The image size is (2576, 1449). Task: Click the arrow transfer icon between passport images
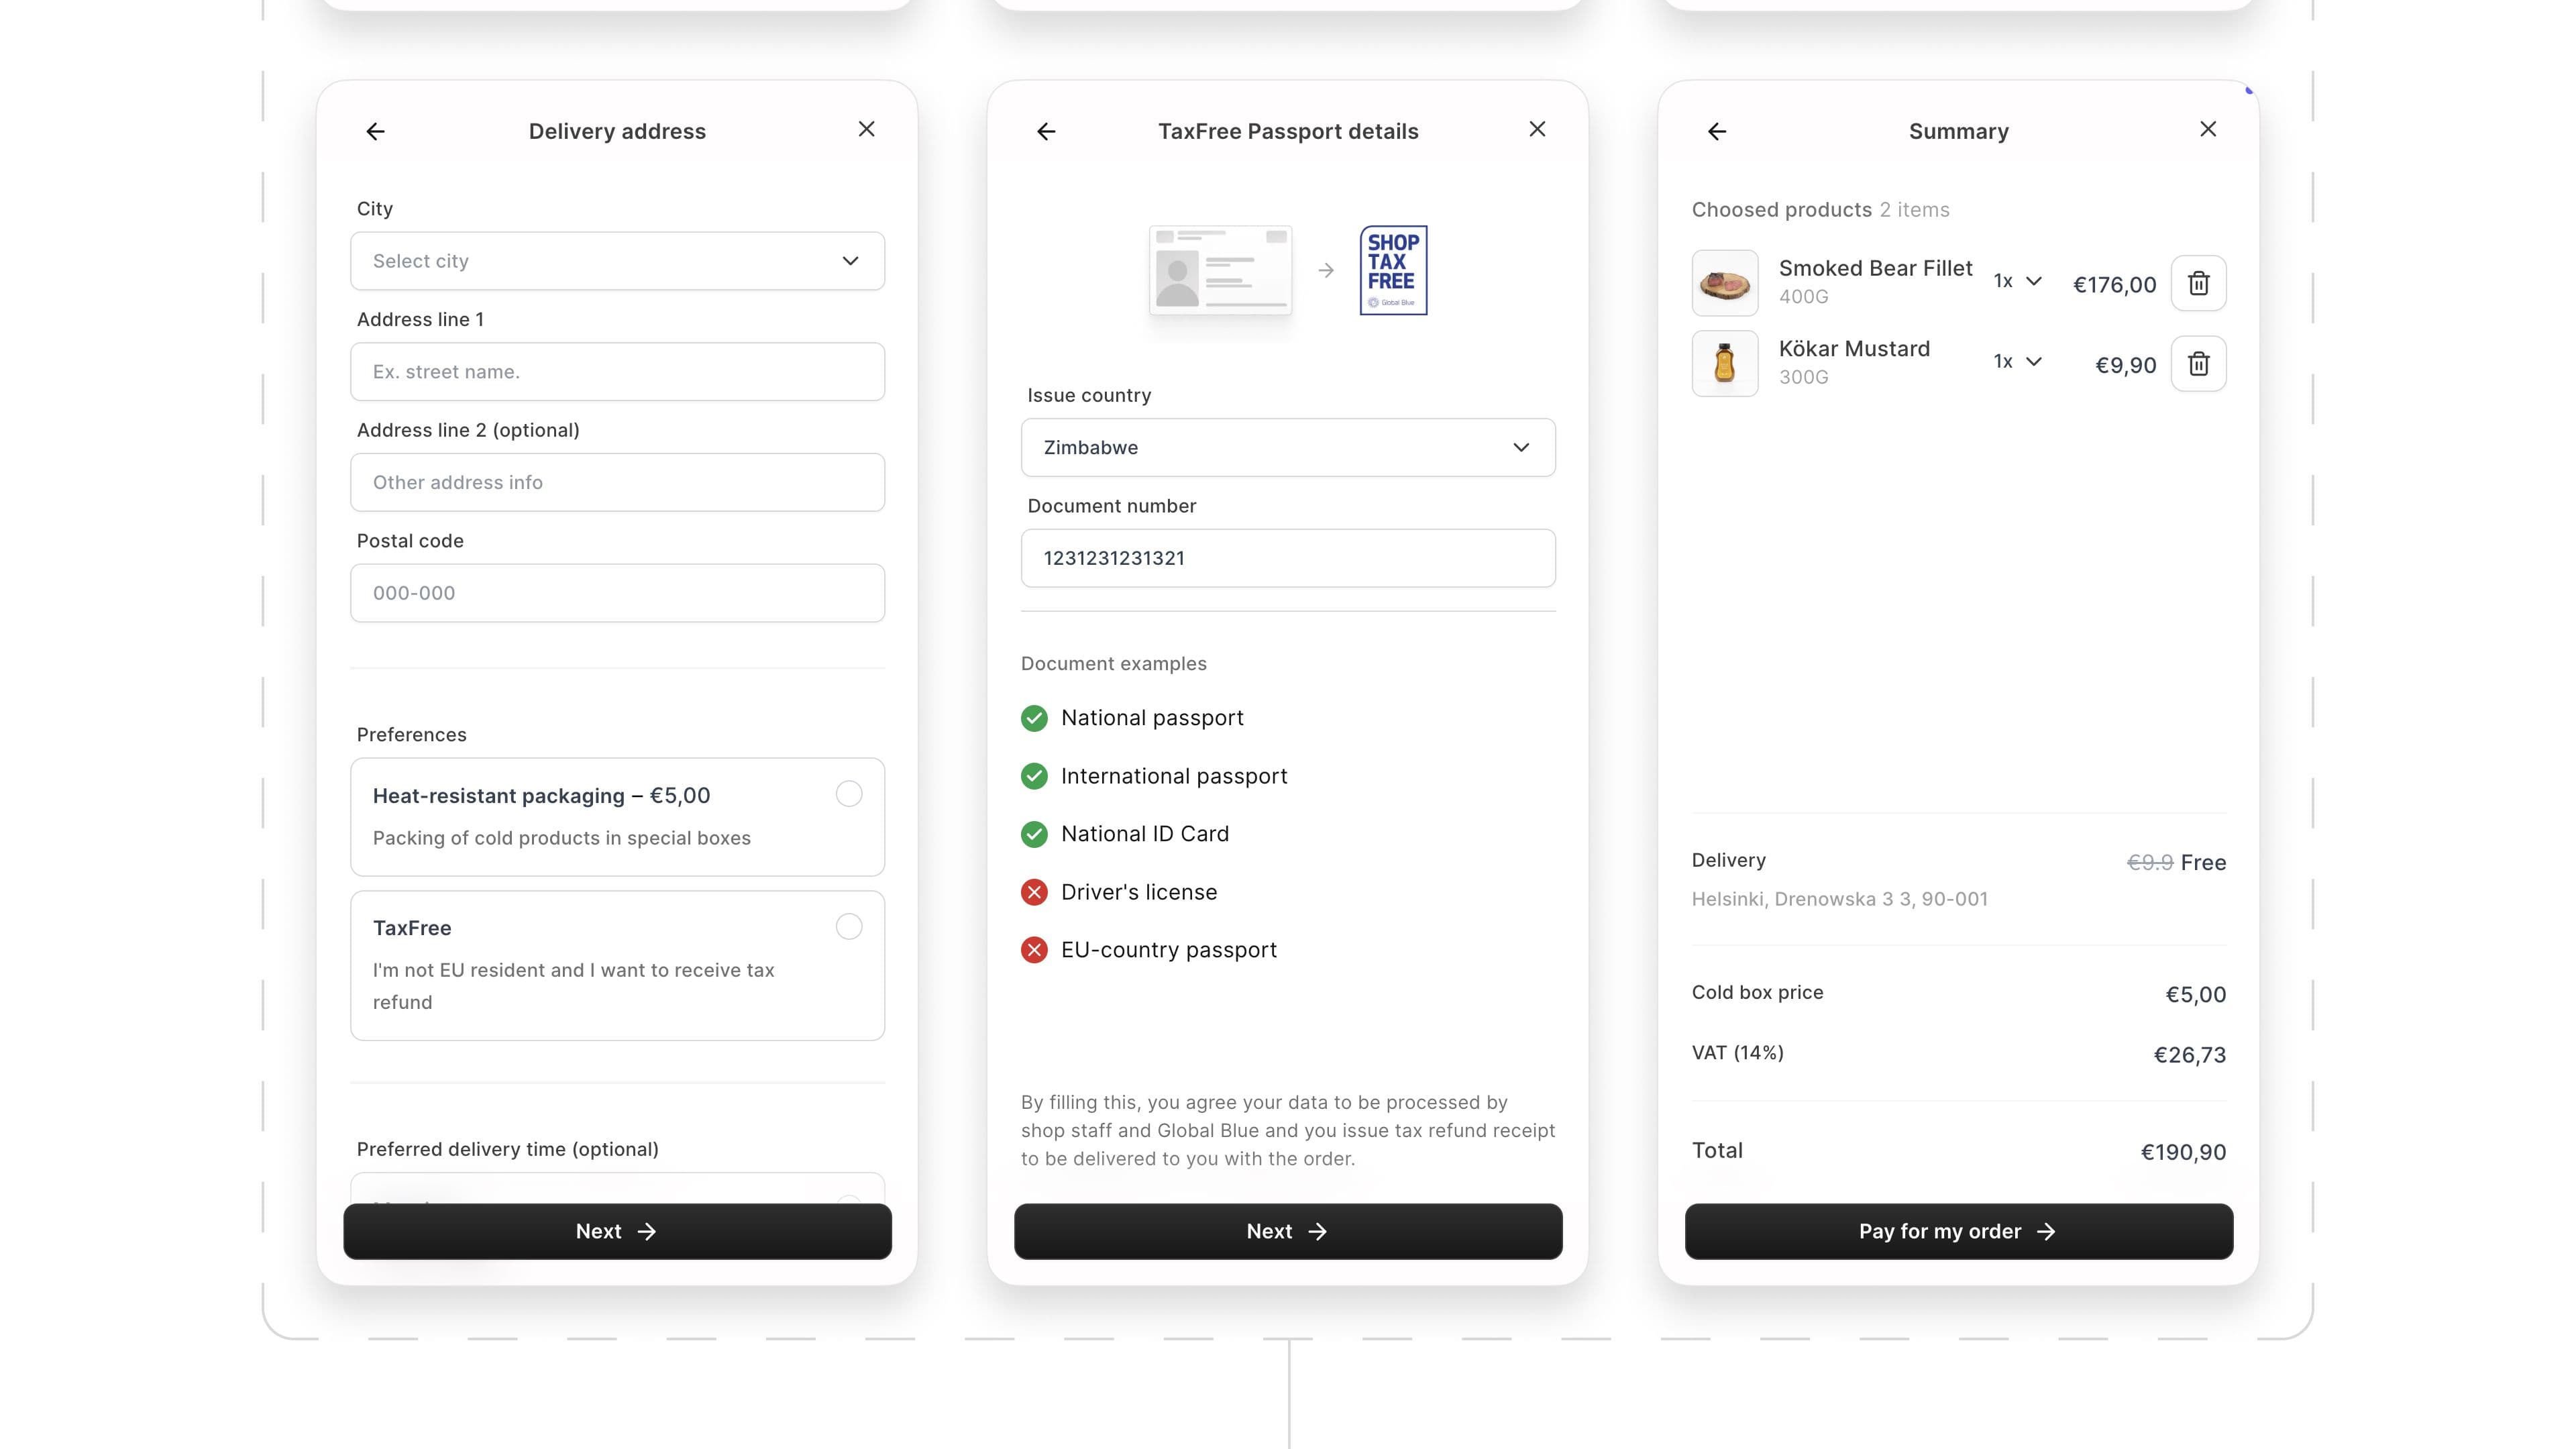coord(1325,271)
